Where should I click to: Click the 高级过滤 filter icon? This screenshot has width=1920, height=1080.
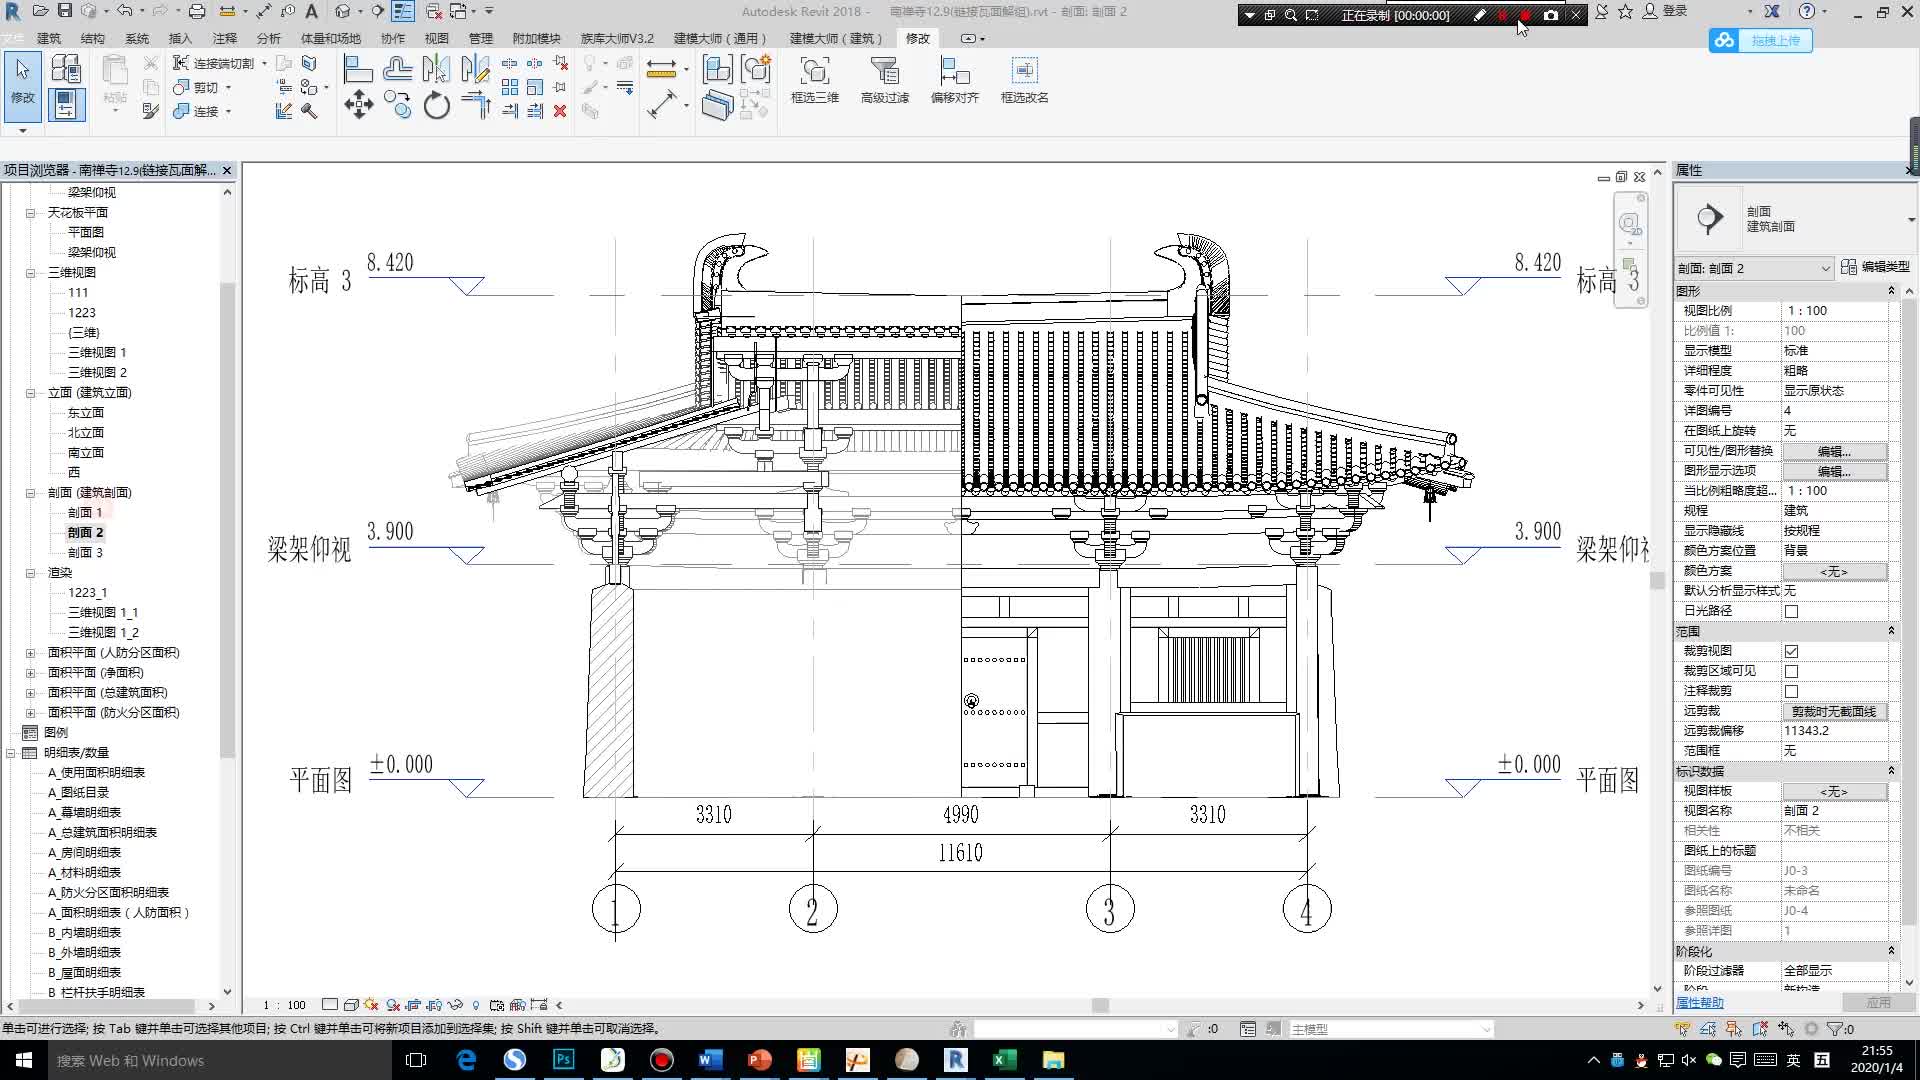click(884, 79)
